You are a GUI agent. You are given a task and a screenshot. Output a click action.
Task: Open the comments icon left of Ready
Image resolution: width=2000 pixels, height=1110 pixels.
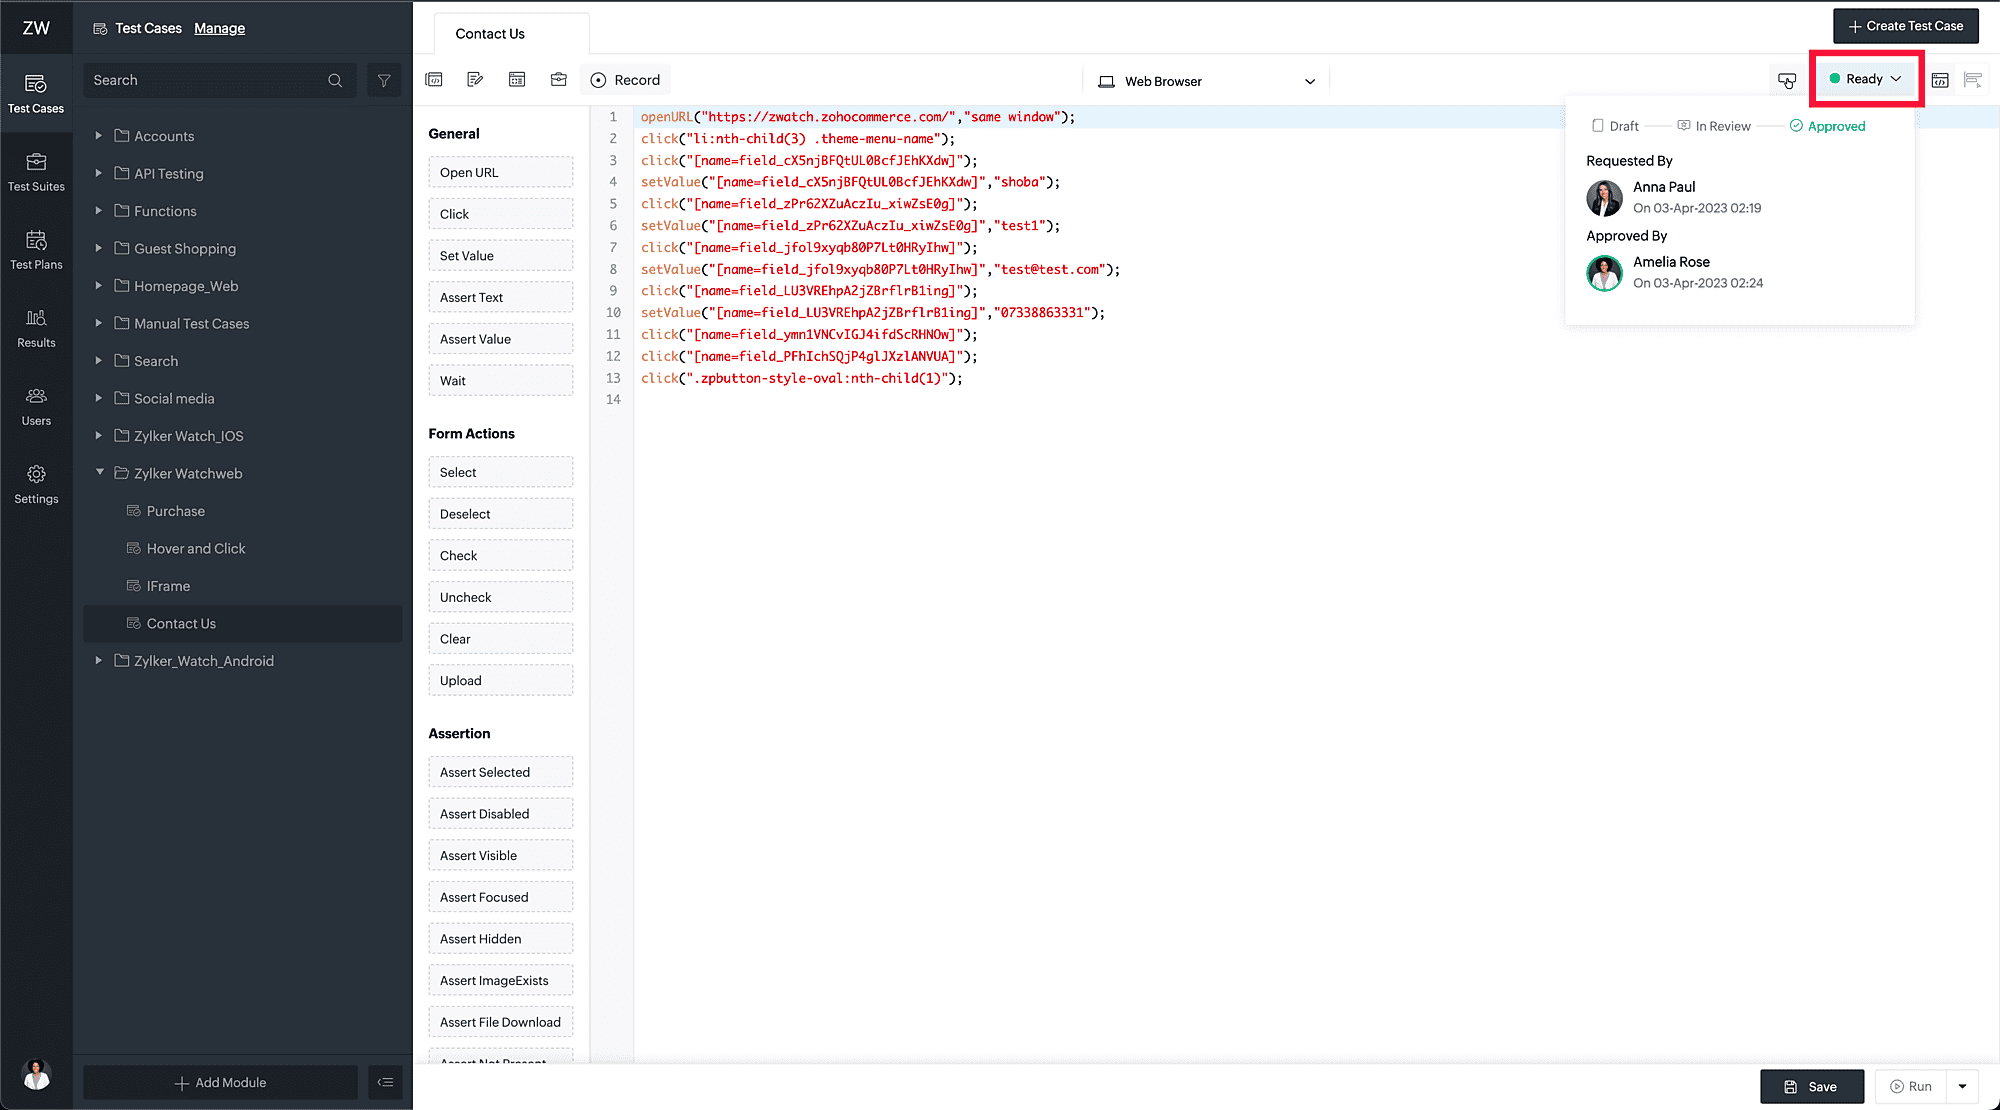[1787, 80]
